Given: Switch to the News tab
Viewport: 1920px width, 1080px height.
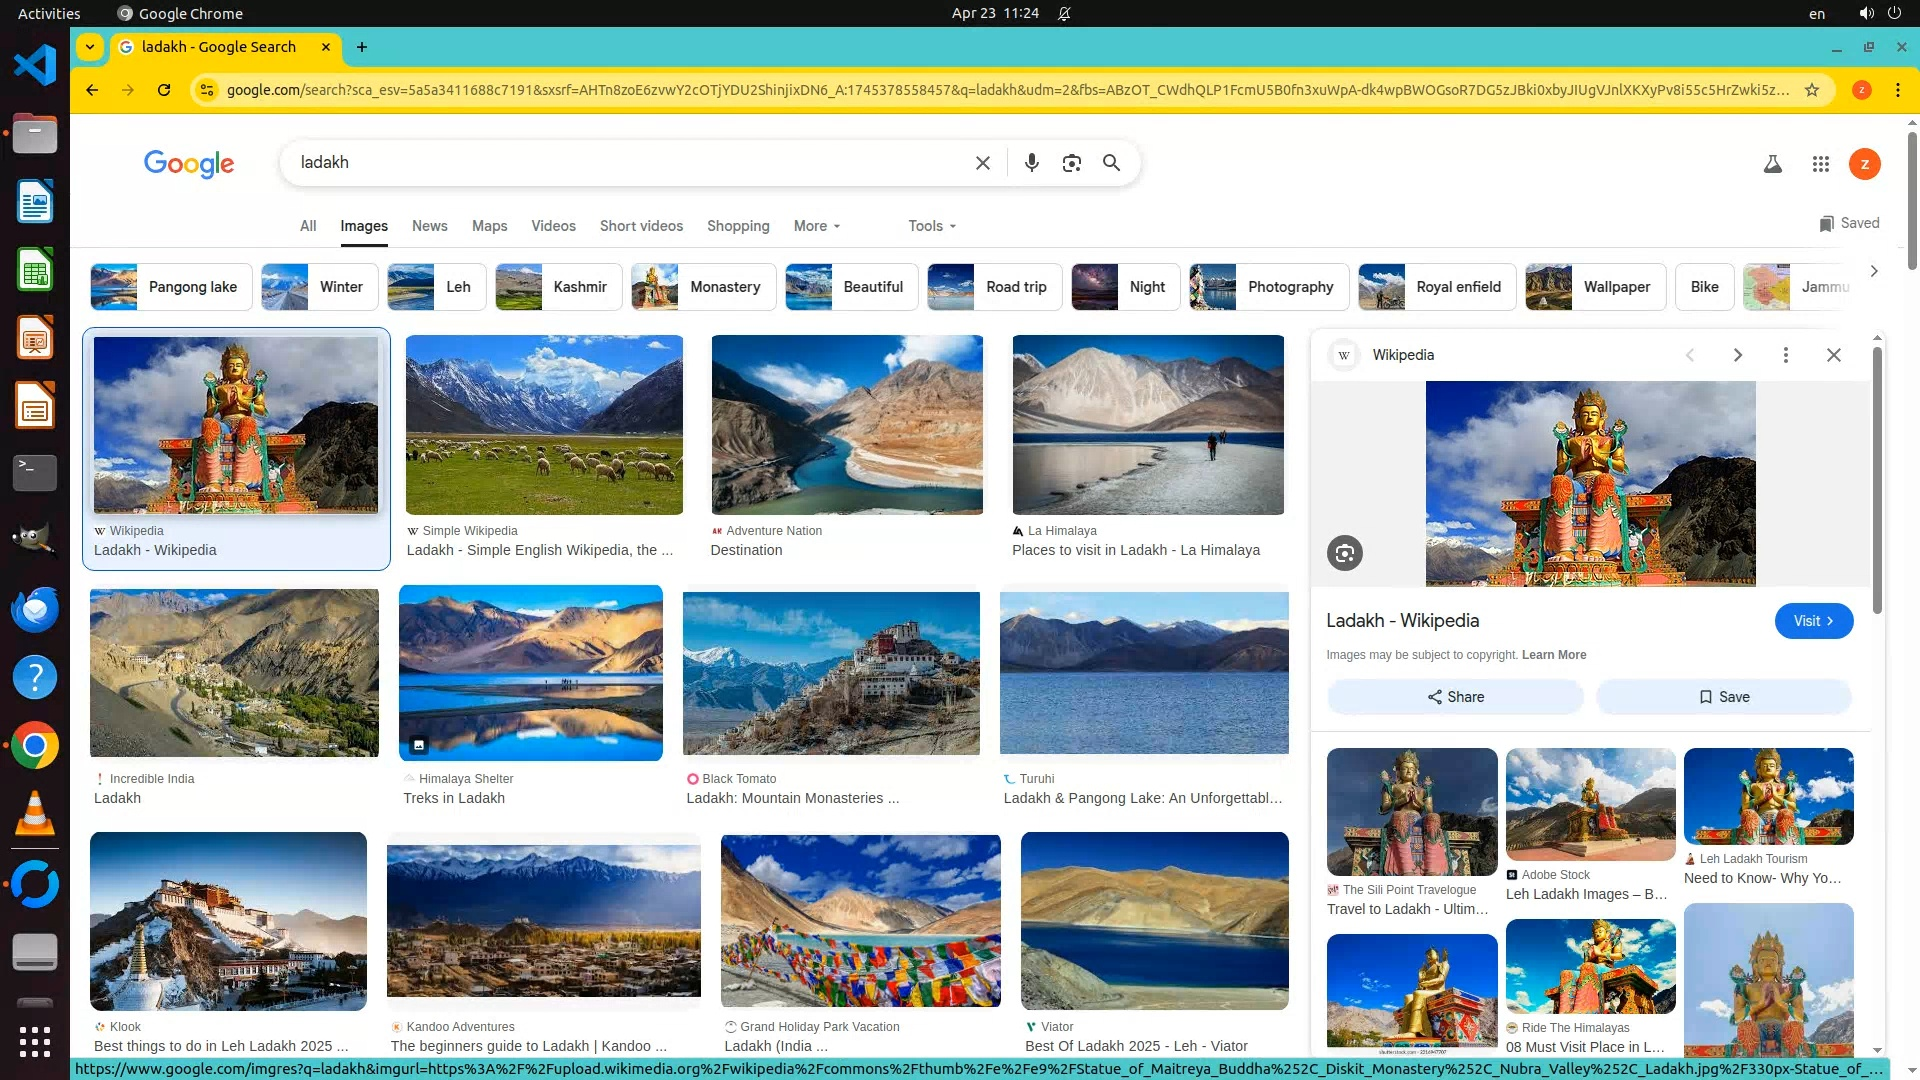Looking at the screenshot, I should tap(429, 226).
